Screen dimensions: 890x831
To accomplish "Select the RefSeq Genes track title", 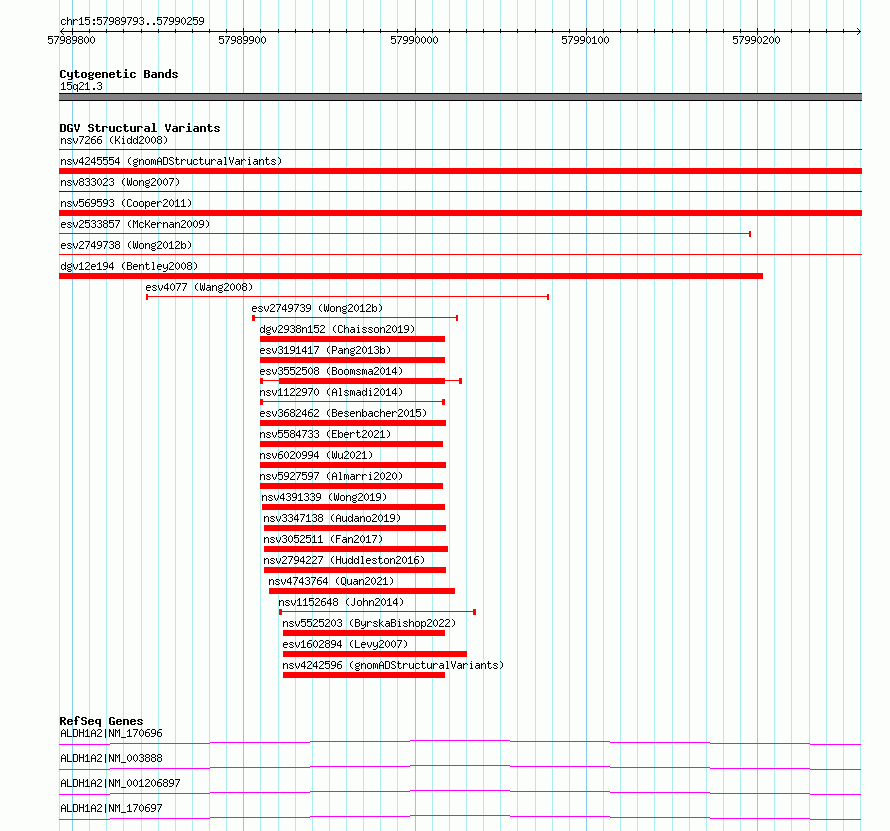I will pos(101,721).
